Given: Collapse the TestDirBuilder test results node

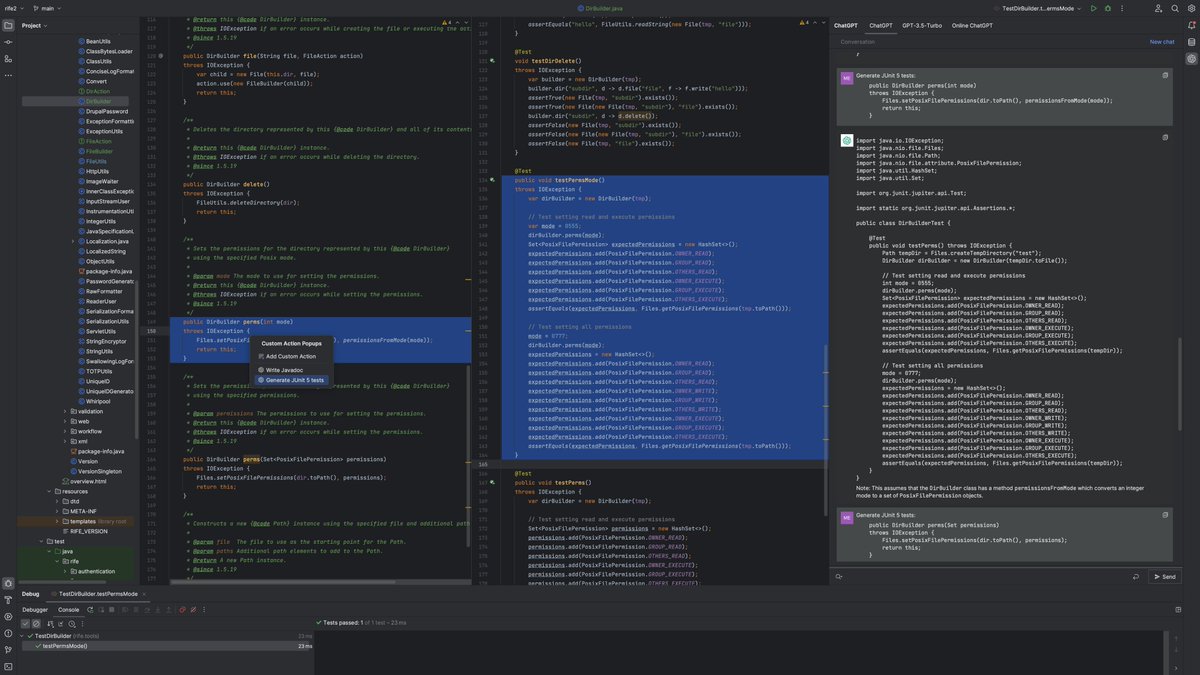Looking at the screenshot, I should coord(24,636).
